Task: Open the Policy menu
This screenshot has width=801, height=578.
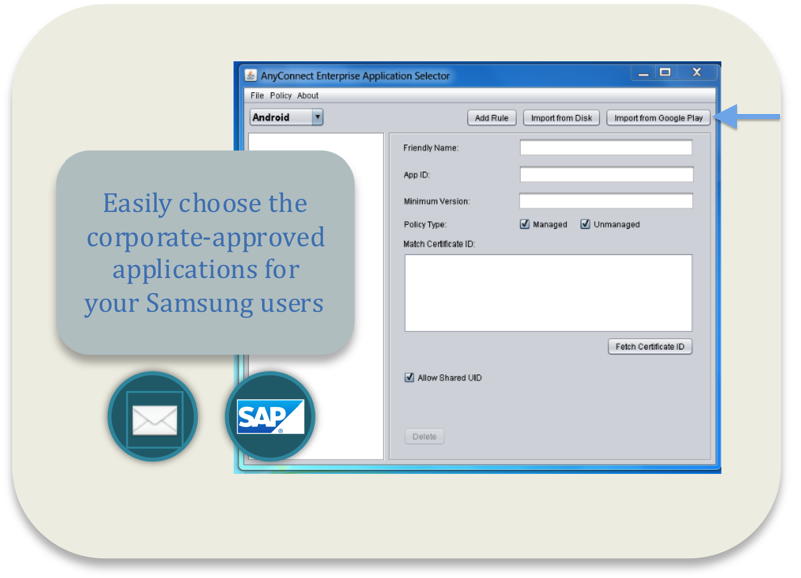Action: [x=281, y=96]
